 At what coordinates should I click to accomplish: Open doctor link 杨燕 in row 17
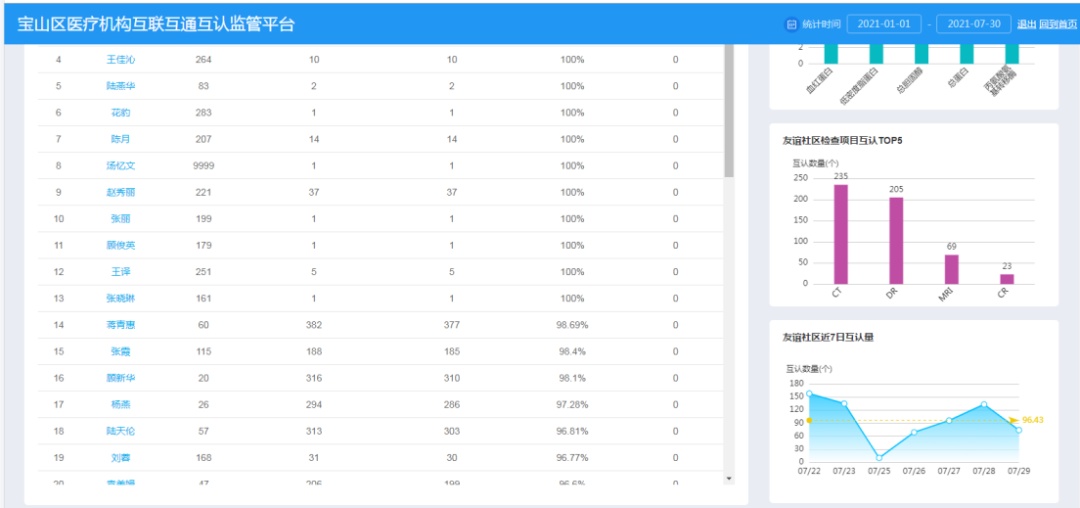pyautogui.click(x=121, y=404)
